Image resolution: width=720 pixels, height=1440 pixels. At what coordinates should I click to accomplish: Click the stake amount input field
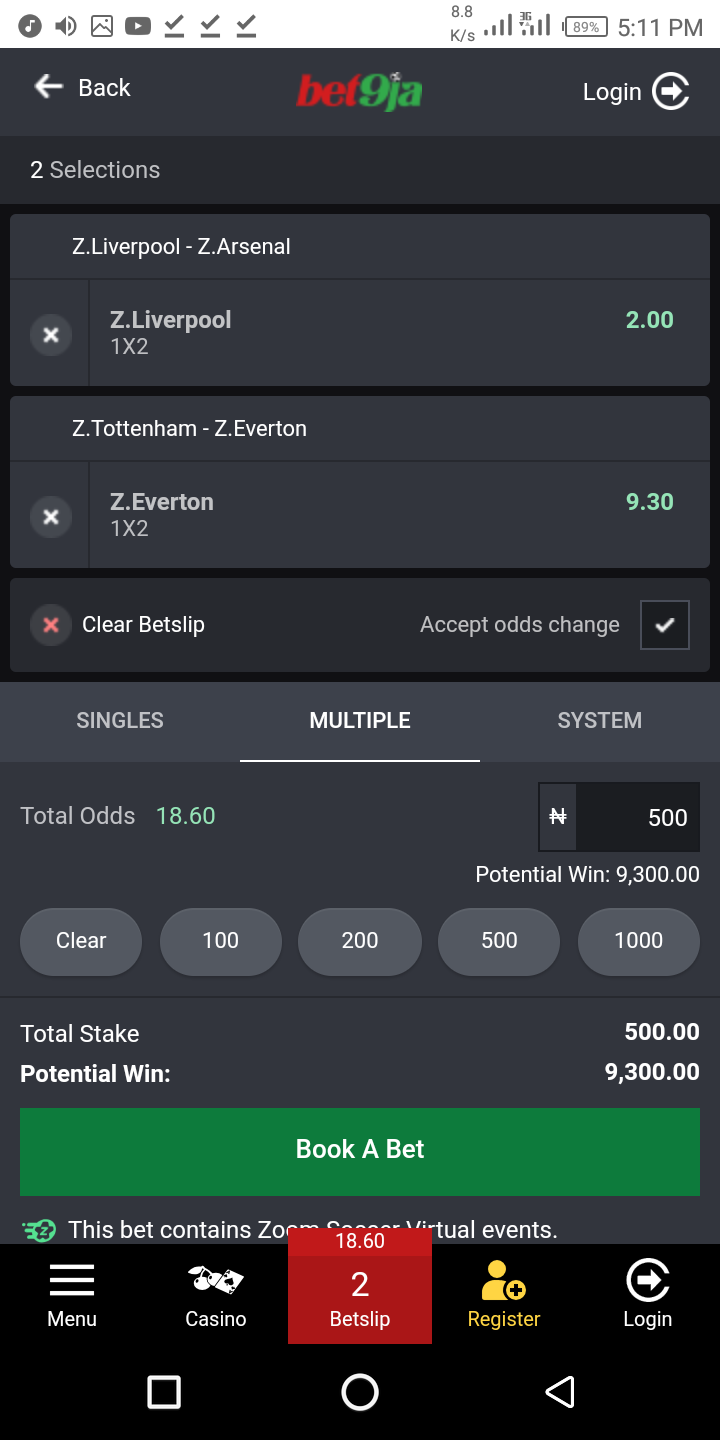(619, 817)
